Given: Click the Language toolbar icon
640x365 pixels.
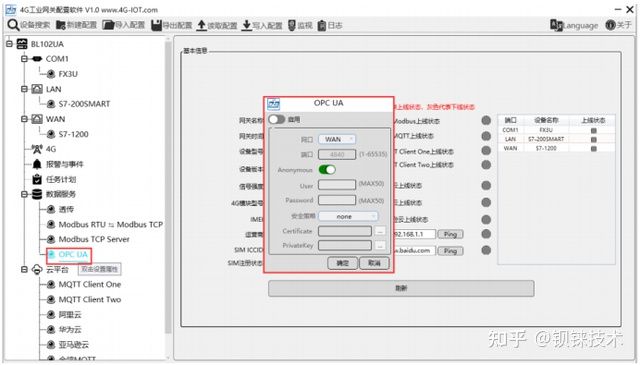Looking at the screenshot, I should [556, 25].
